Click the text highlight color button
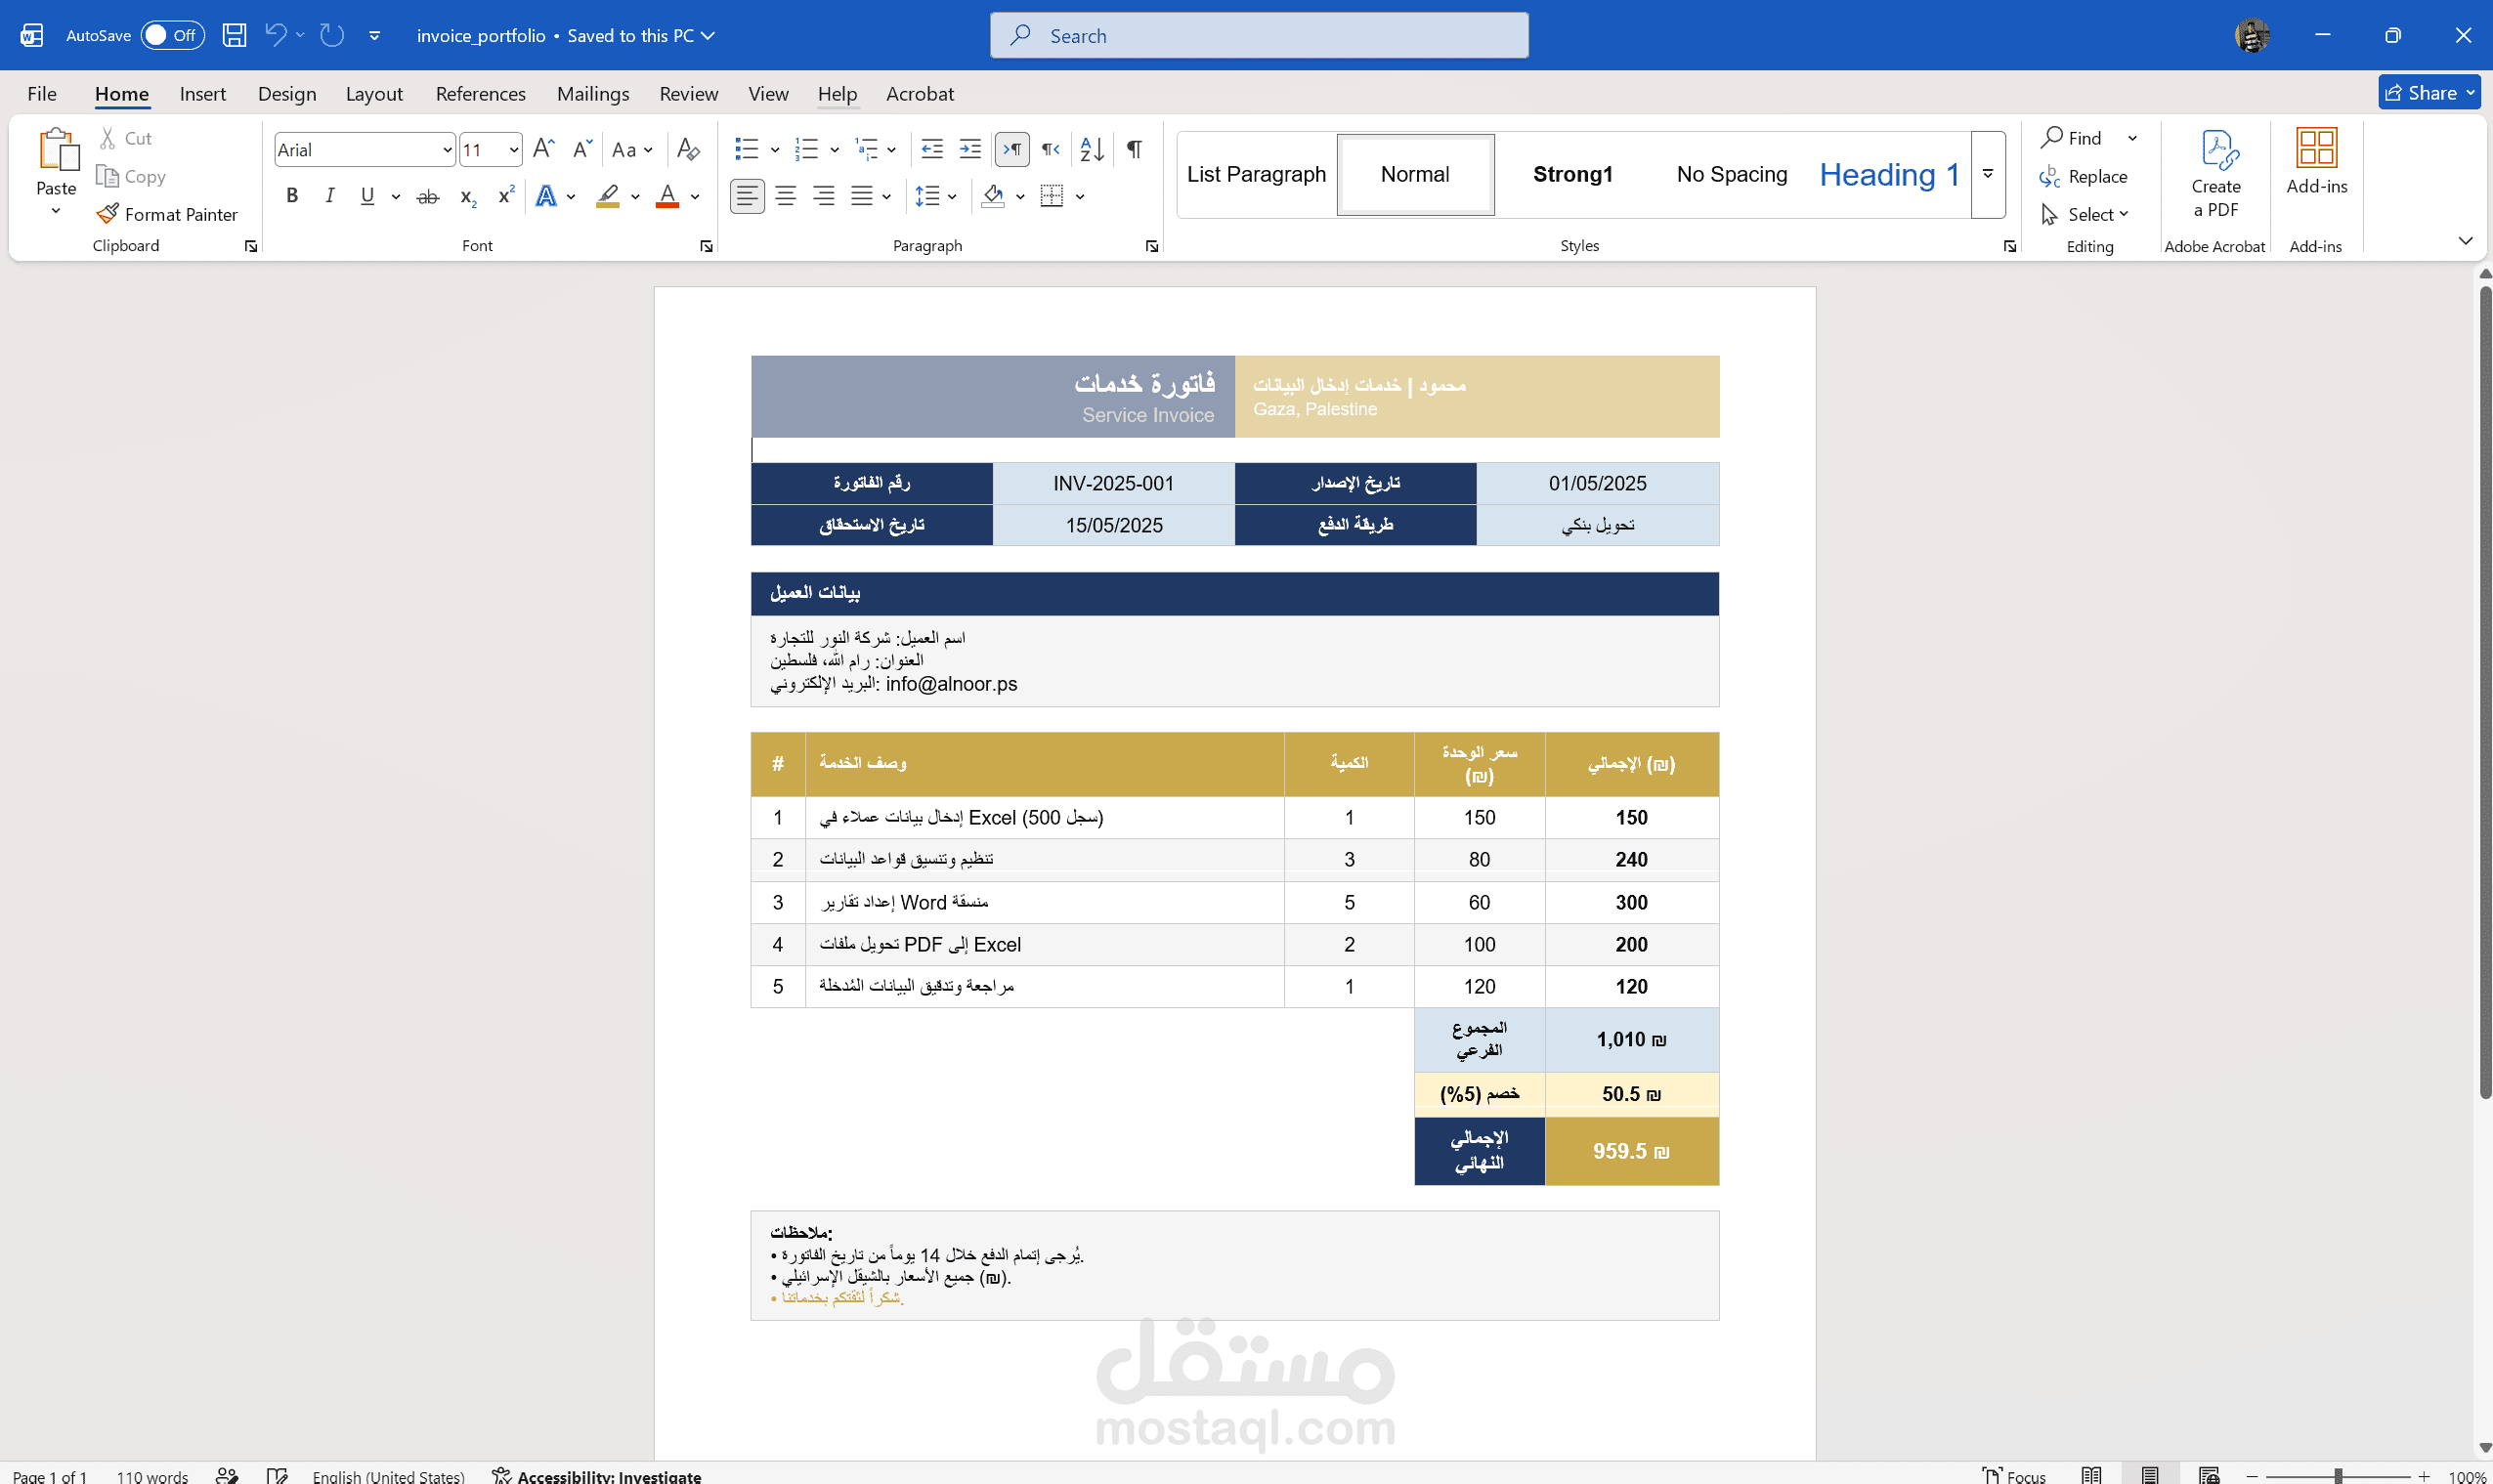Viewport: 2493px width, 1484px height. tap(607, 196)
